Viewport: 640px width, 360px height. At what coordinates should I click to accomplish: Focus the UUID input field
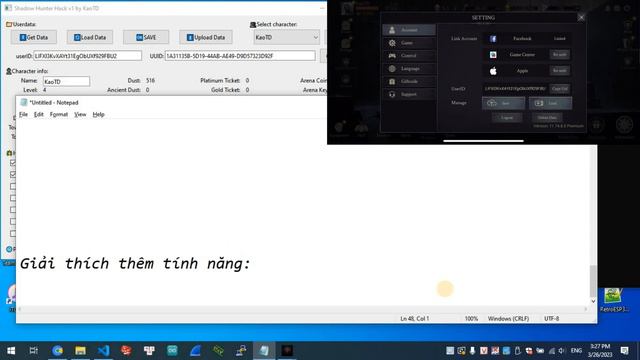[x=240, y=56]
